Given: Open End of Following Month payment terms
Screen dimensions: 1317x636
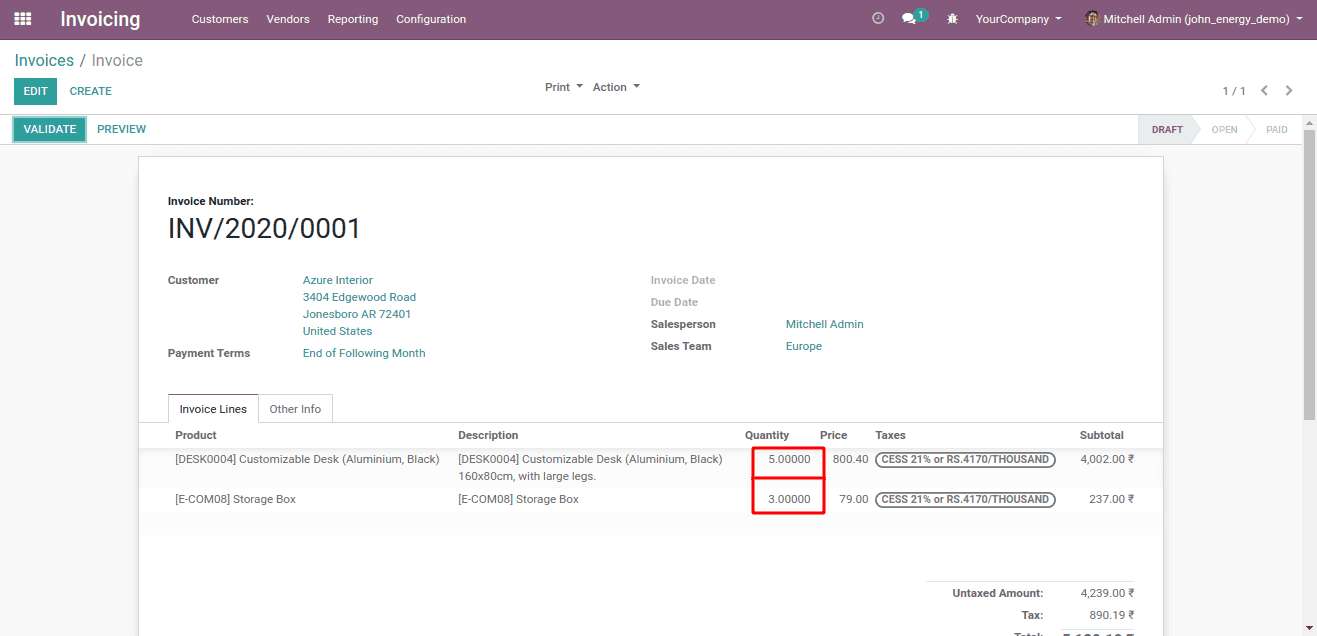Looking at the screenshot, I should 364,353.
